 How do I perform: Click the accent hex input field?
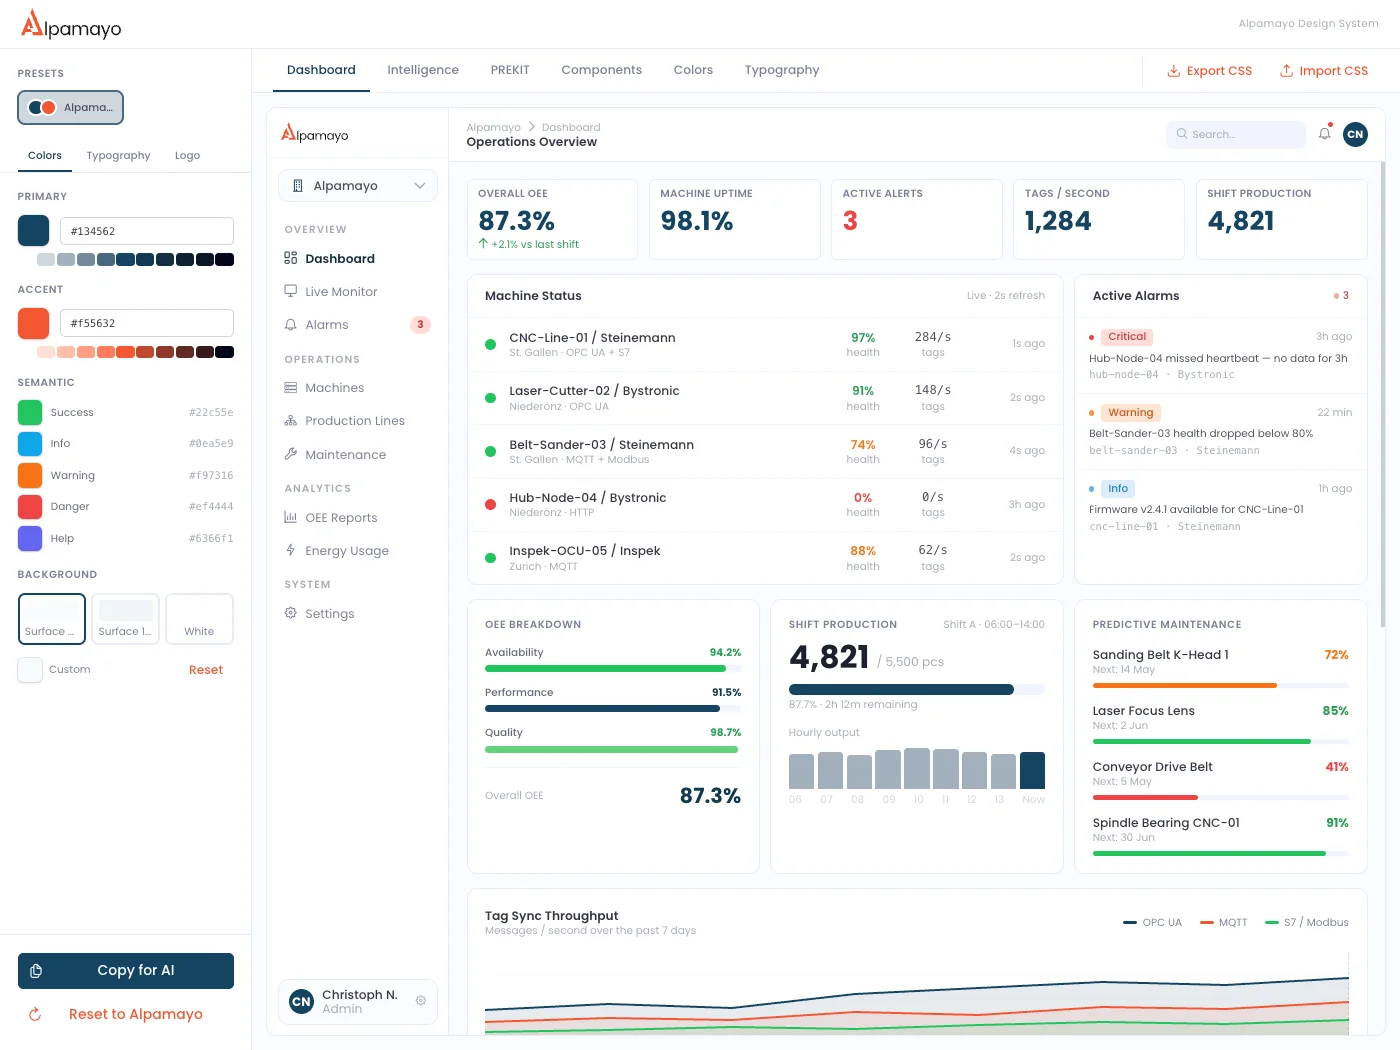coord(147,323)
